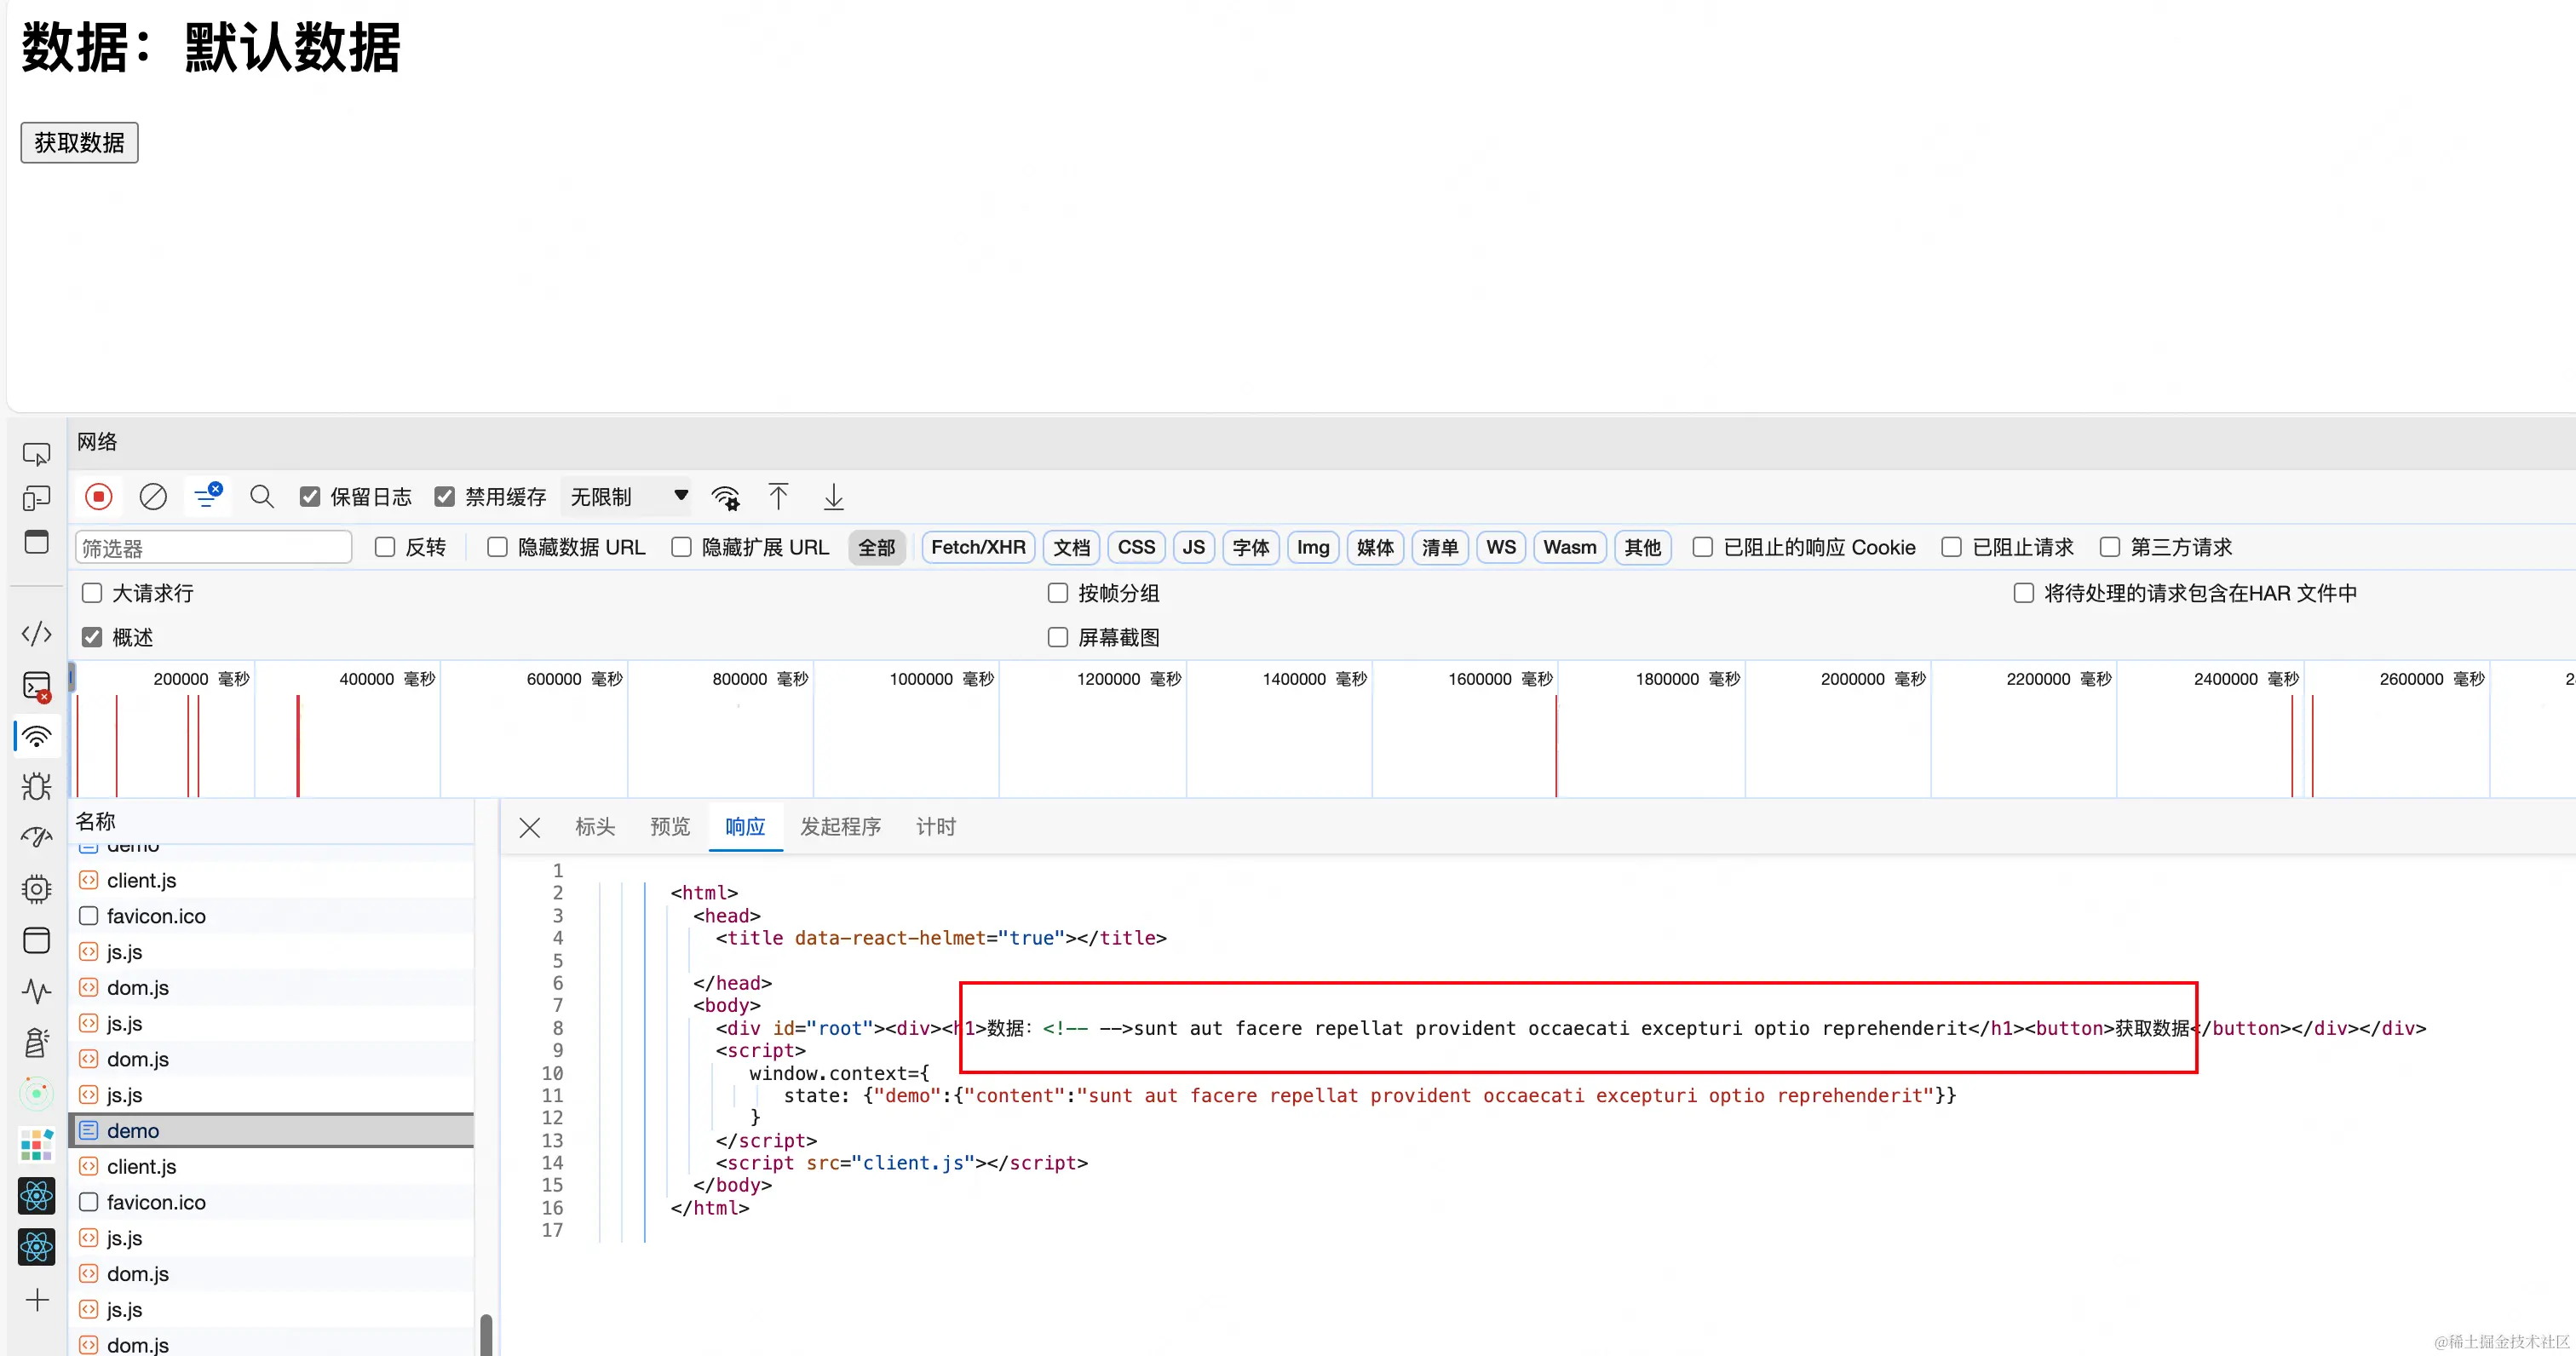Open the Initiator tab (发起程序)
This screenshot has width=2576, height=1356.
841,827
